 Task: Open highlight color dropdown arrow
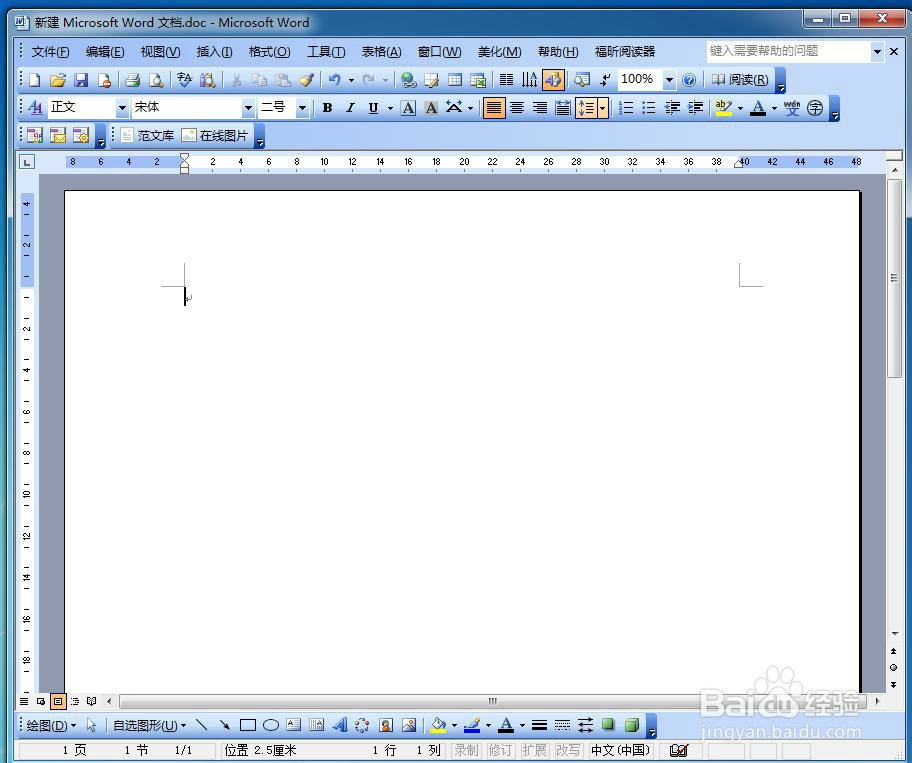coord(740,108)
